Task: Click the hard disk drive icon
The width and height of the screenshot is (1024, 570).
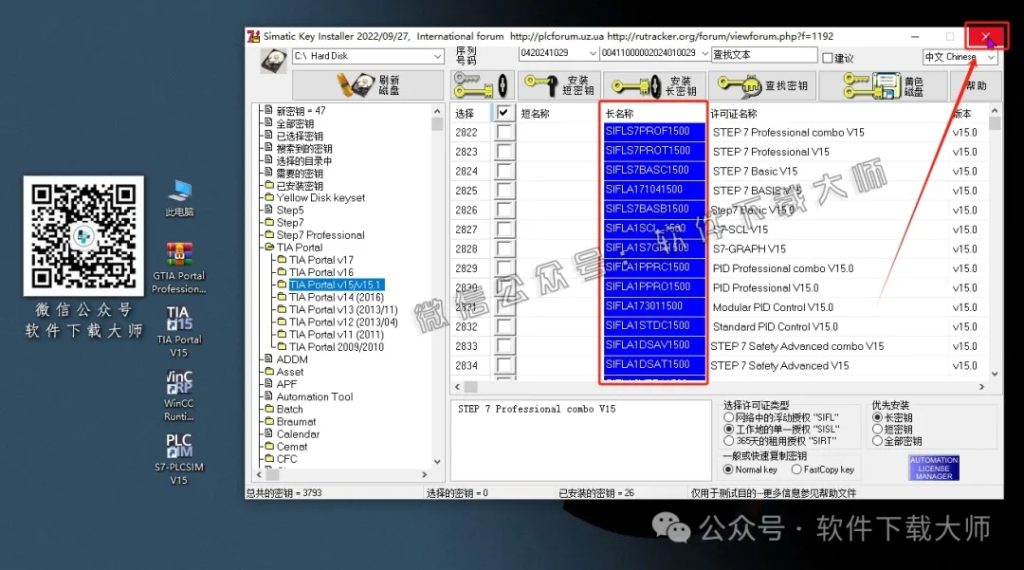Action: coord(274,61)
